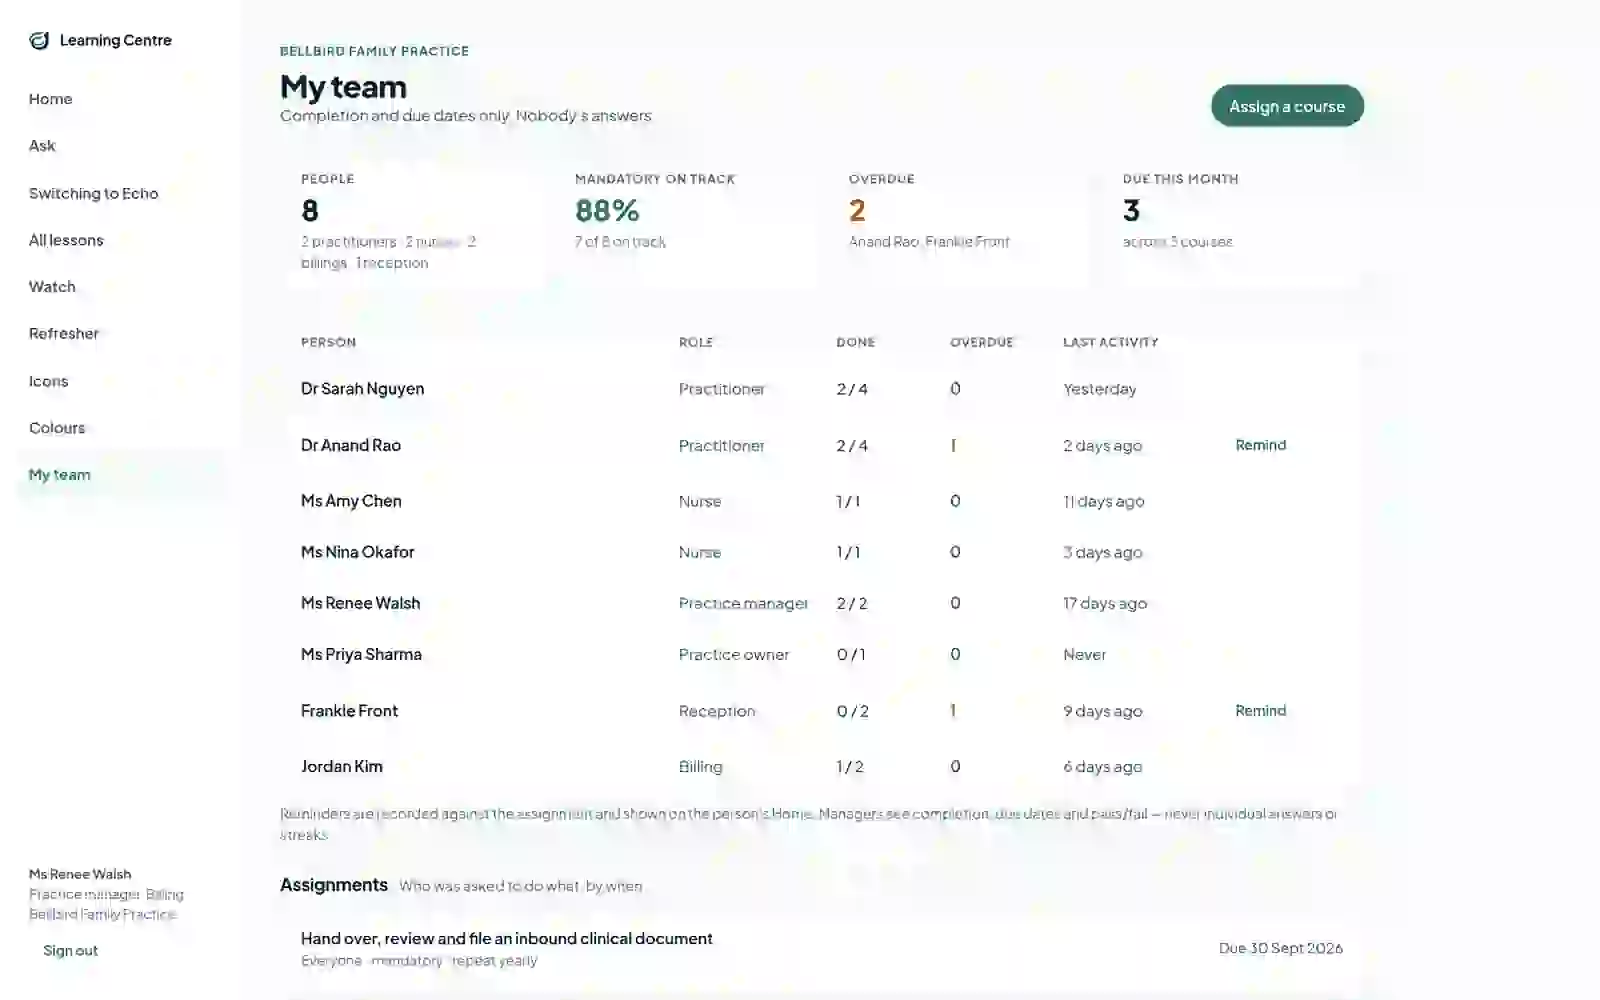Click the People count of 8

point(310,211)
